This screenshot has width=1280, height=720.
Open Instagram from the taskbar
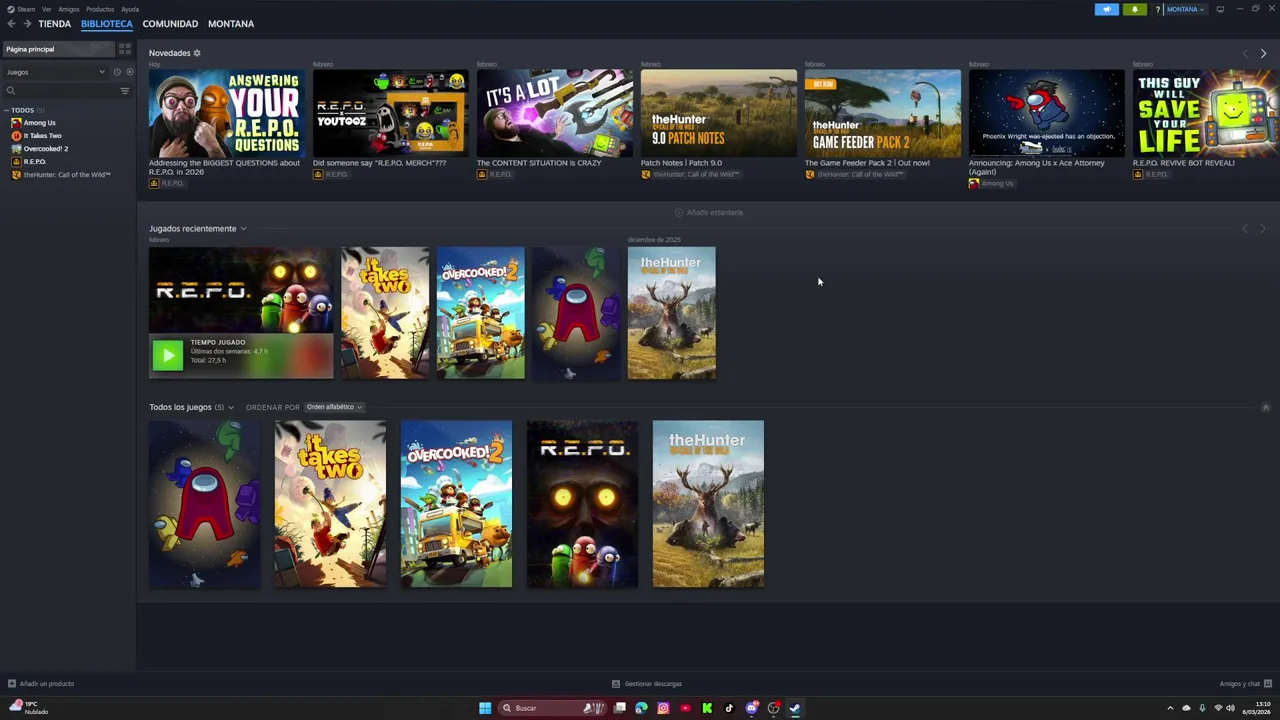point(663,708)
